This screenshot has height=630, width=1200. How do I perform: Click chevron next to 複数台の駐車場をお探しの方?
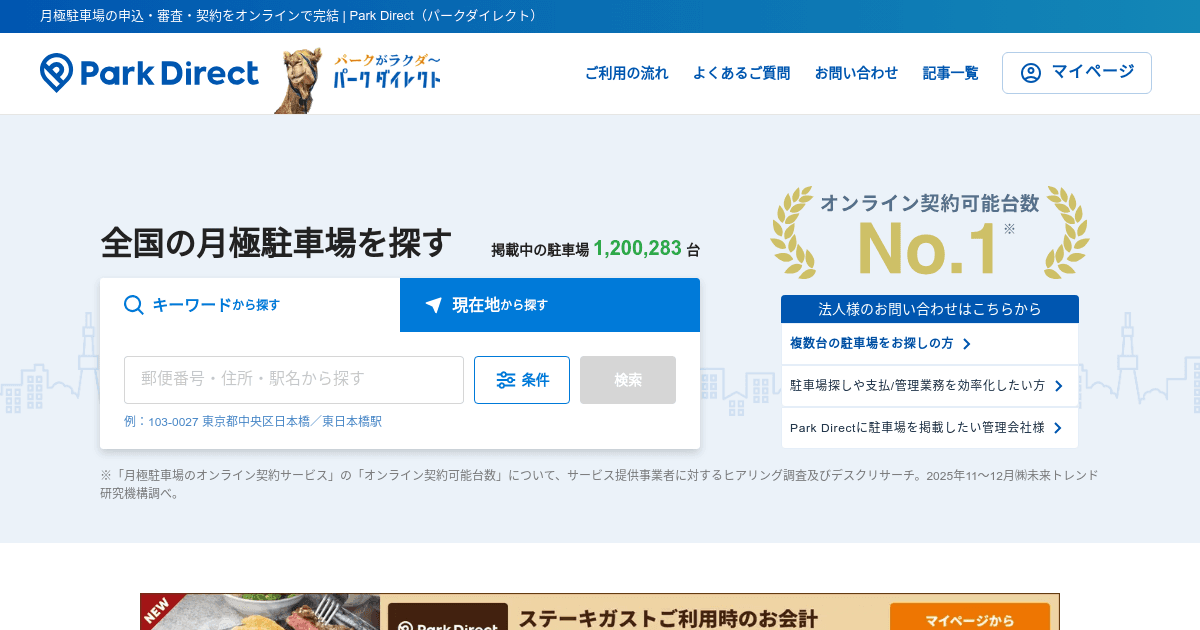(x=967, y=344)
